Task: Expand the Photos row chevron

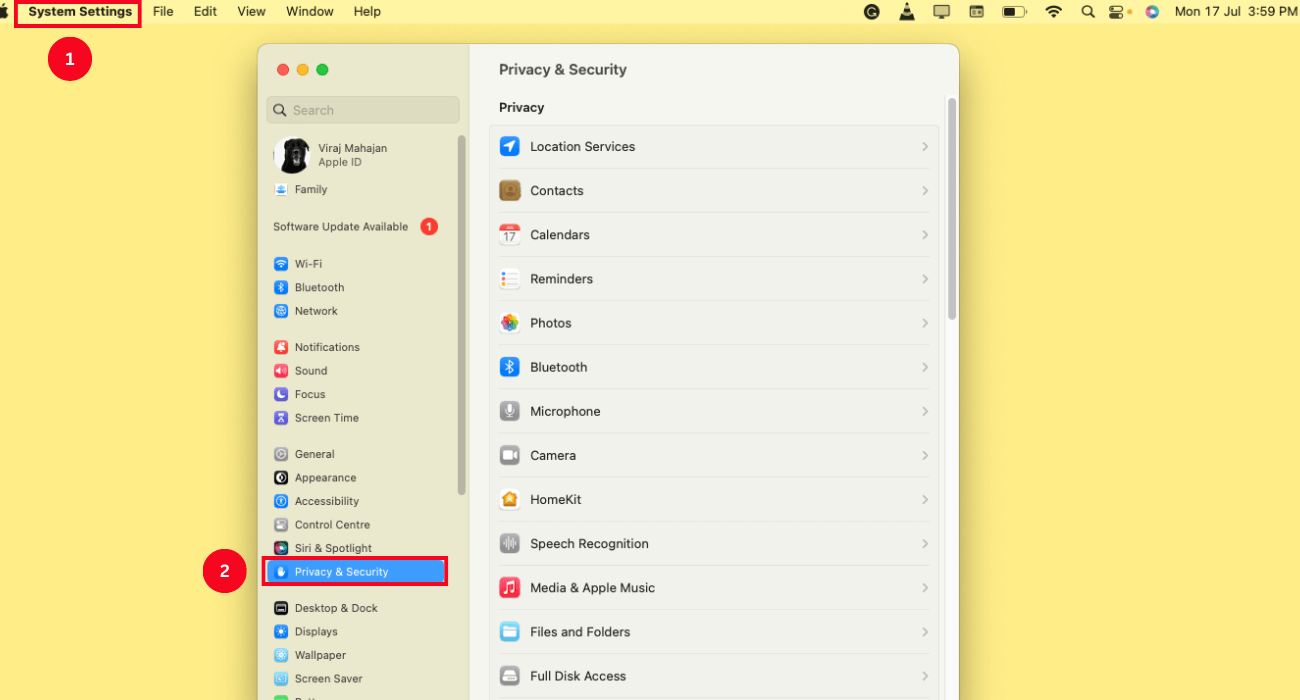Action: [x=925, y=323]
